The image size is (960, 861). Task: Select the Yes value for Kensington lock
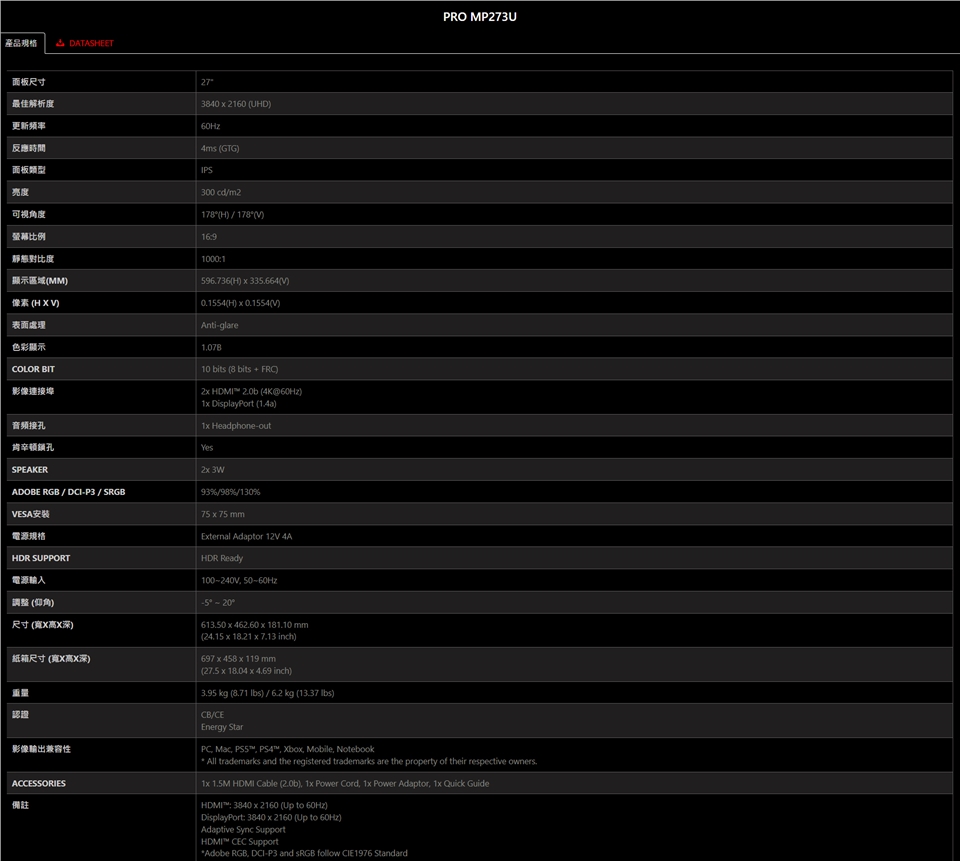pyautogui.click(x=207, y=448)
